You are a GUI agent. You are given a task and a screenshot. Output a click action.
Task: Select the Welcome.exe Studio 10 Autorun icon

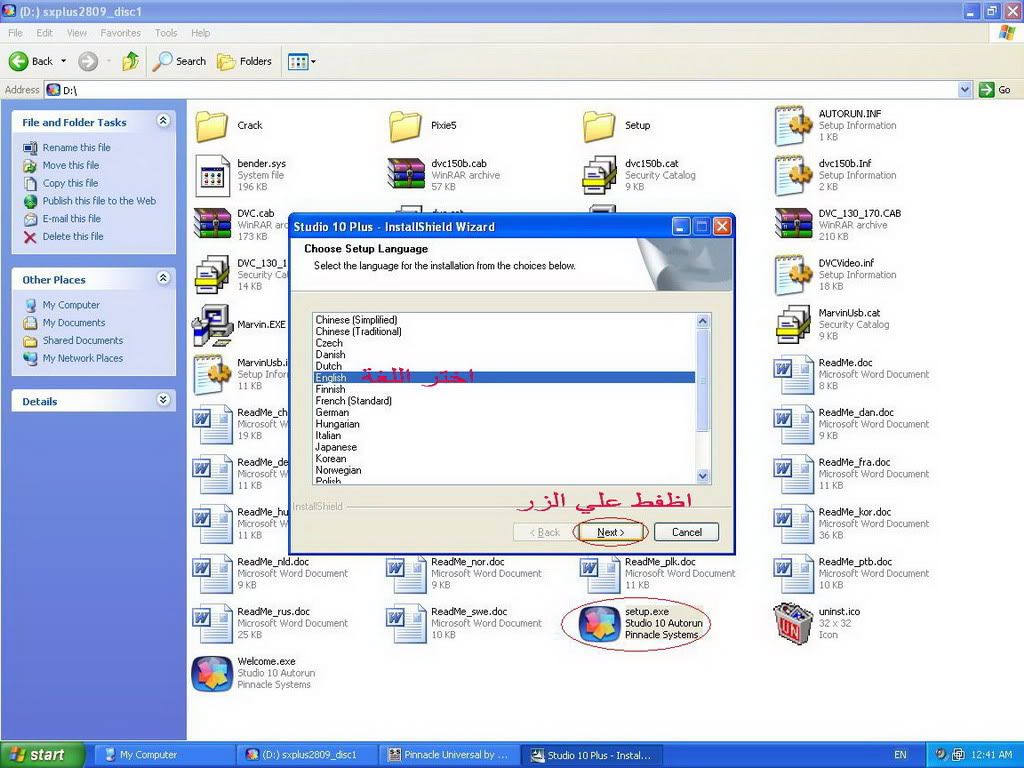(x=212, y=673)
